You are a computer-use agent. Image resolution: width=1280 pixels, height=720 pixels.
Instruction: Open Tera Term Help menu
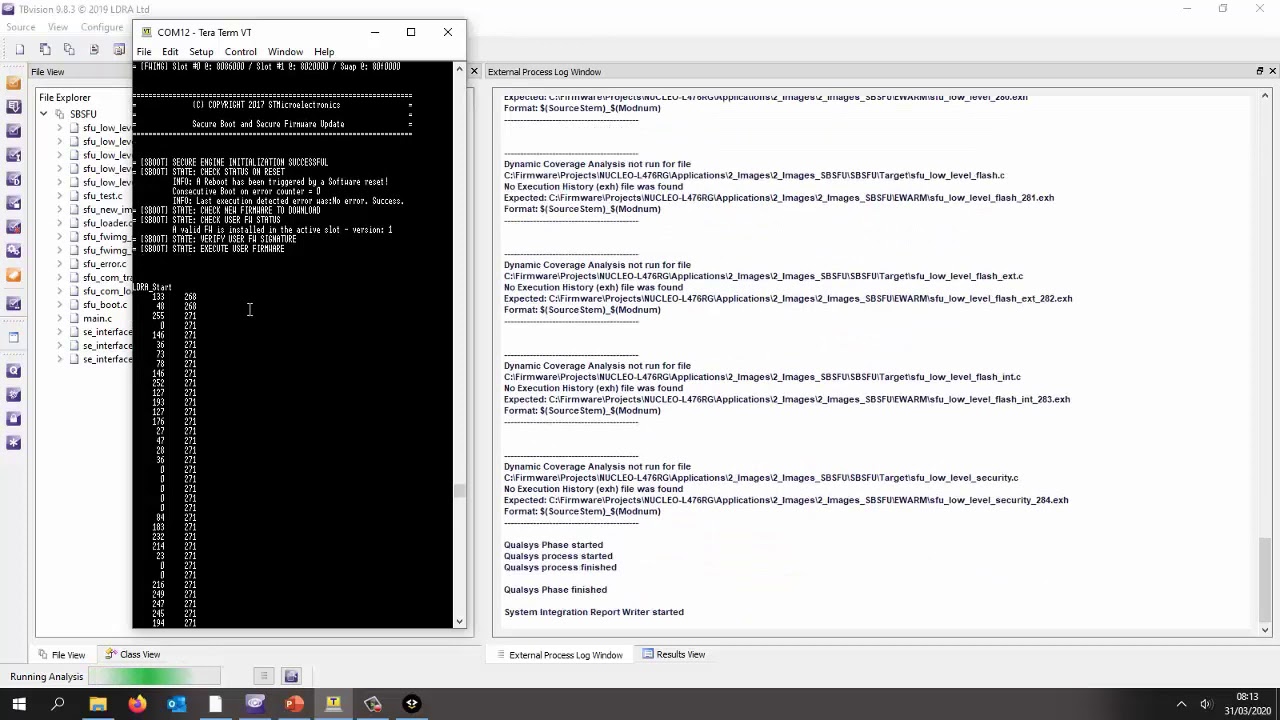coord(324,52)
